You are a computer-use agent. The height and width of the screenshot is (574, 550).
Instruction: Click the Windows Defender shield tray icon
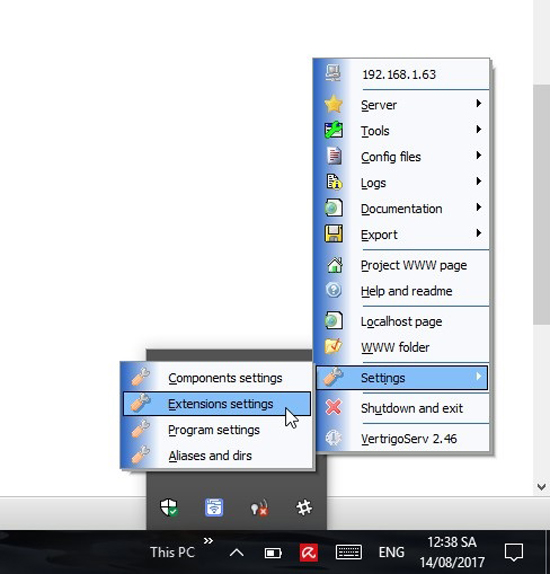tap(169, 508)
